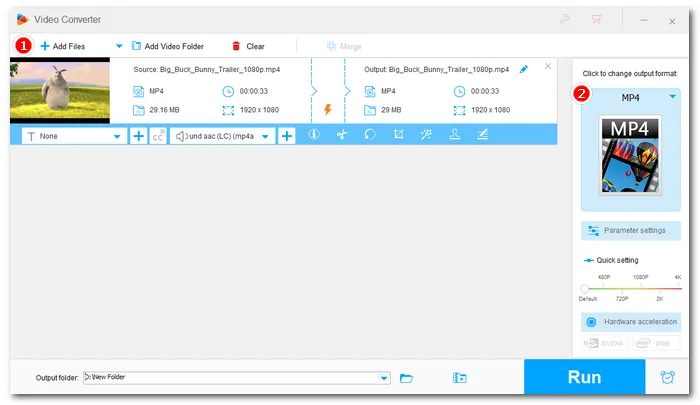This screenshot has width=700, height=405.
Task: Click the Merge button
Action: click(x=344, y=46)
